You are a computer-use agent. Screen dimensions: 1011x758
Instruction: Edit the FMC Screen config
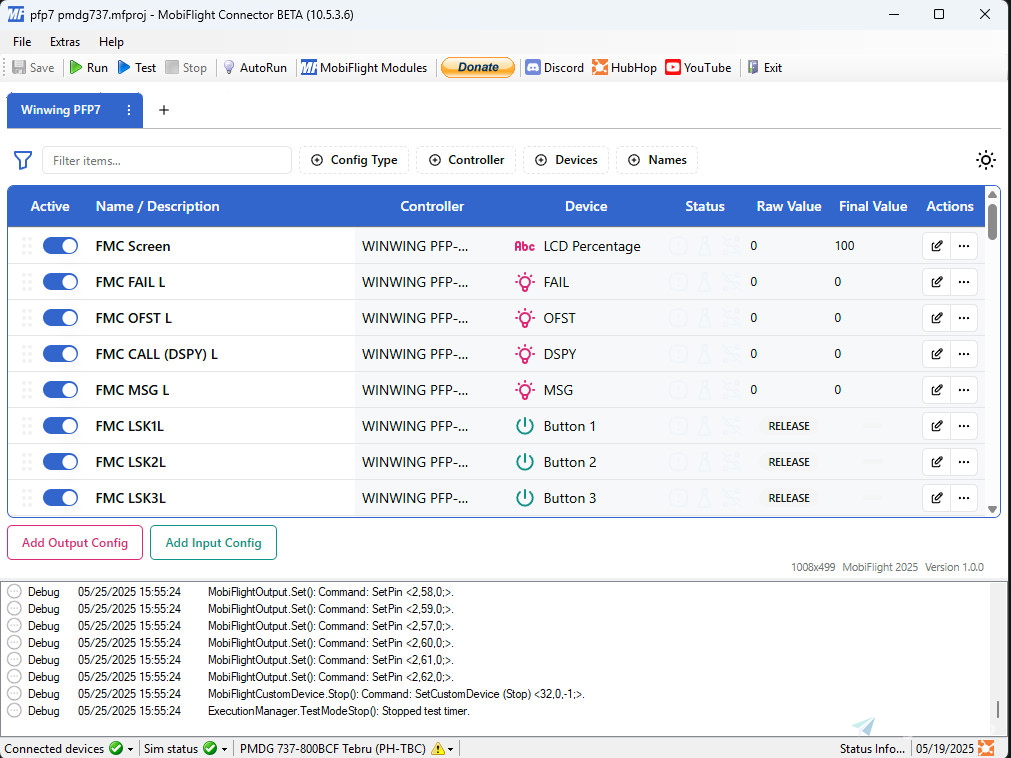coord(936,246)
